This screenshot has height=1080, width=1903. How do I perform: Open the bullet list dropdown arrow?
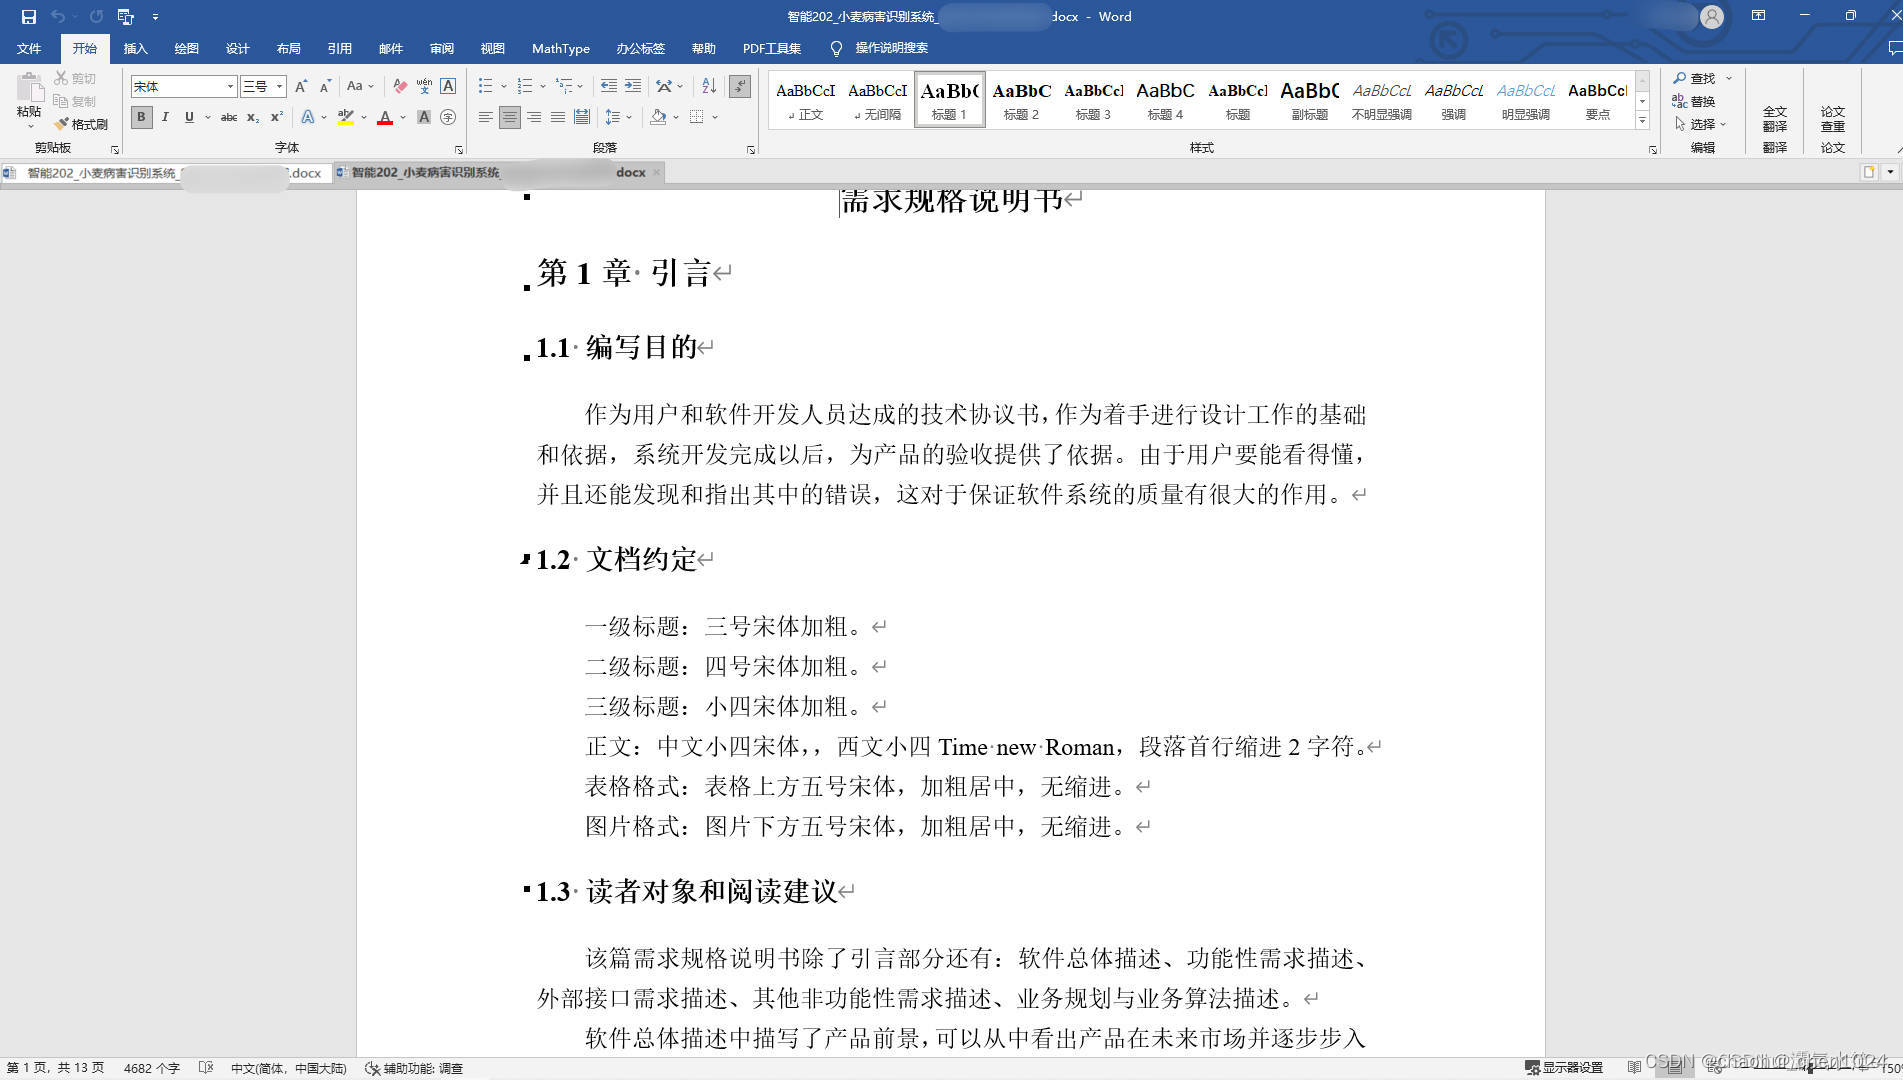[503, 86]
